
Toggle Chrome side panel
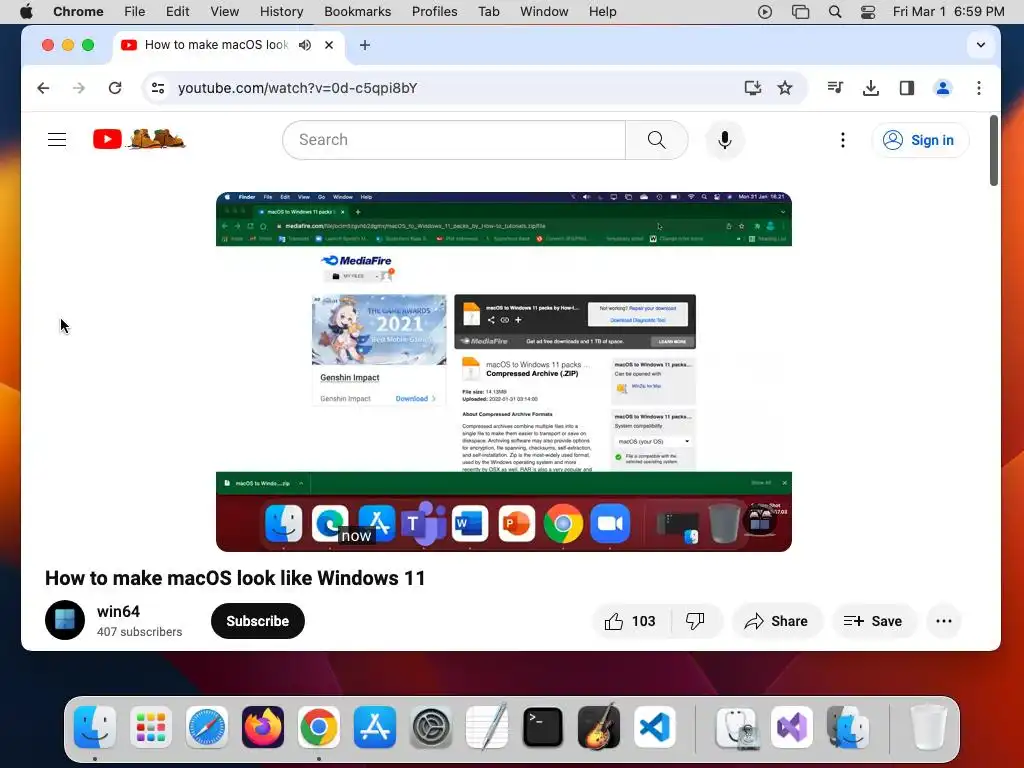906,88
